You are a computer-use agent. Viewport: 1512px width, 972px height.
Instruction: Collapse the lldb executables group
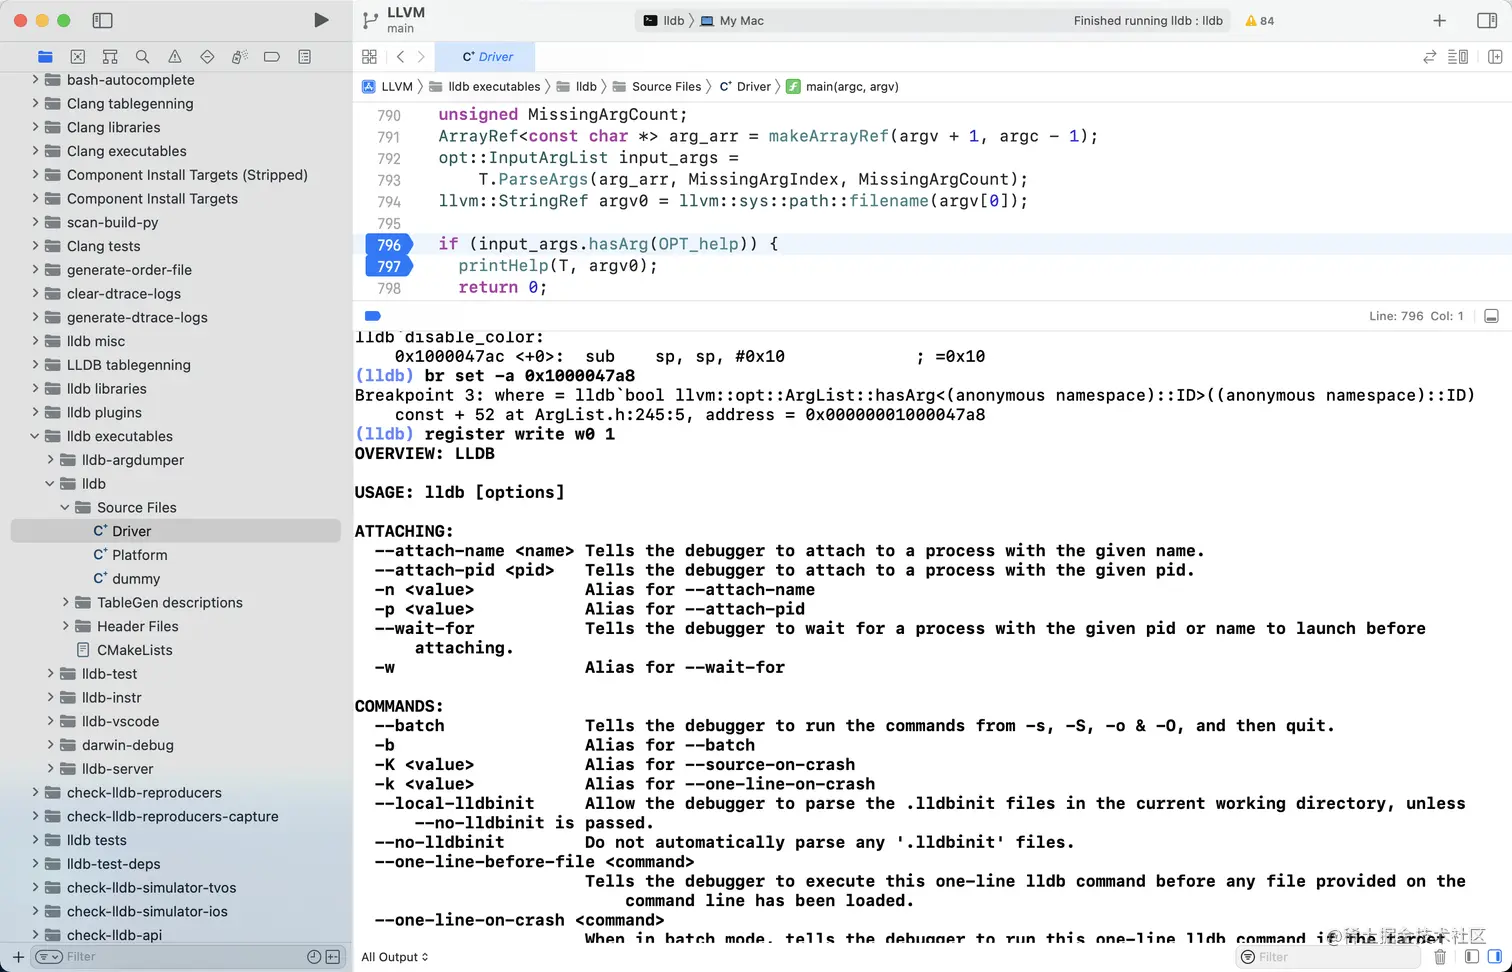pos(35,436)
